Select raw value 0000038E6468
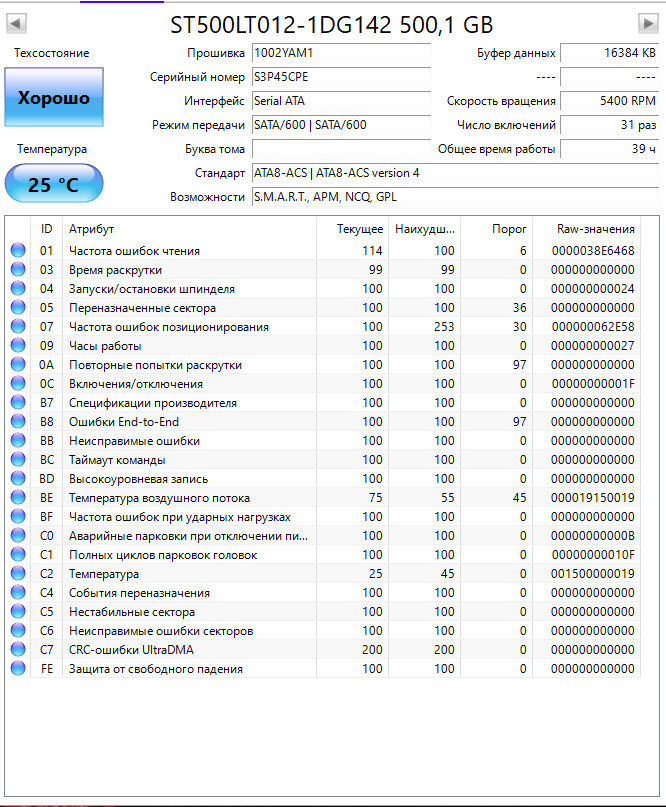 (593, 251)
